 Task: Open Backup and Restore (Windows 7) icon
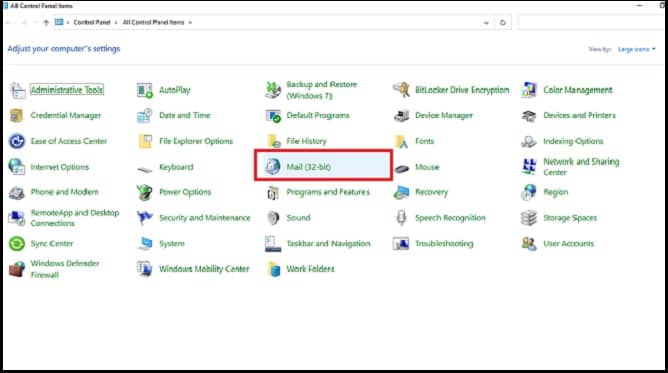tap(273, 90)
